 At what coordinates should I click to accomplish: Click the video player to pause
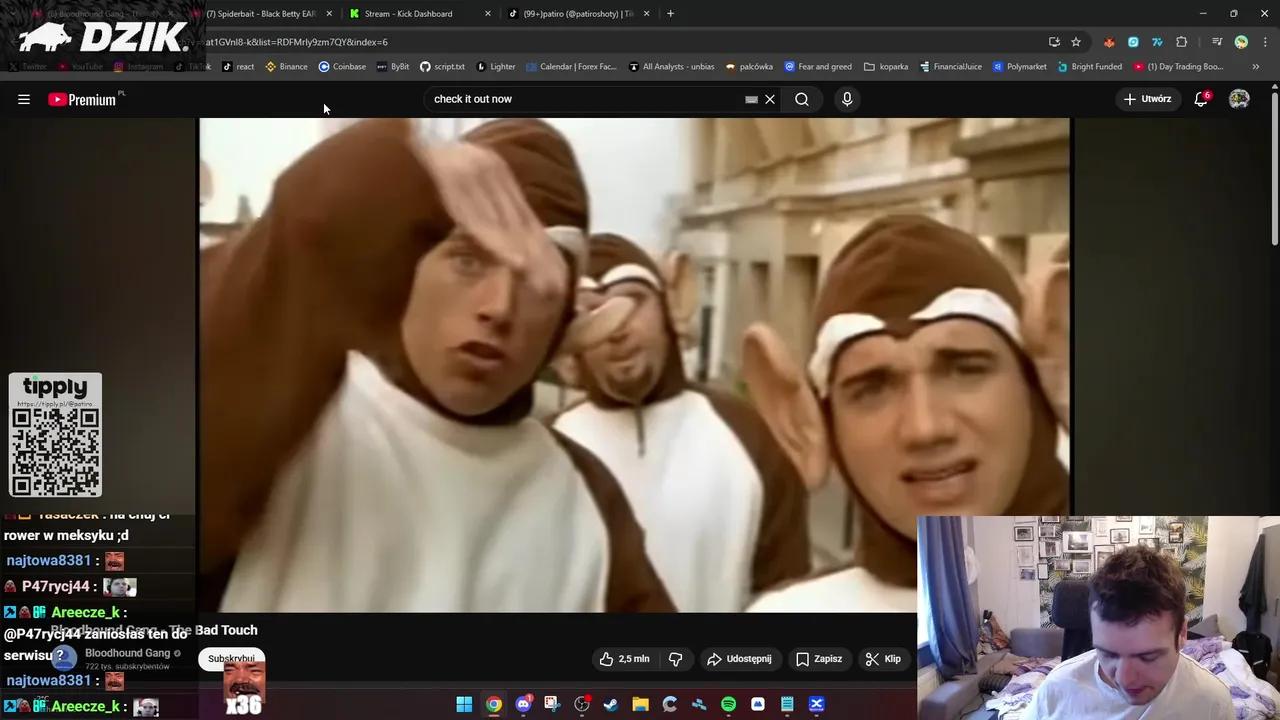[634, 365]
